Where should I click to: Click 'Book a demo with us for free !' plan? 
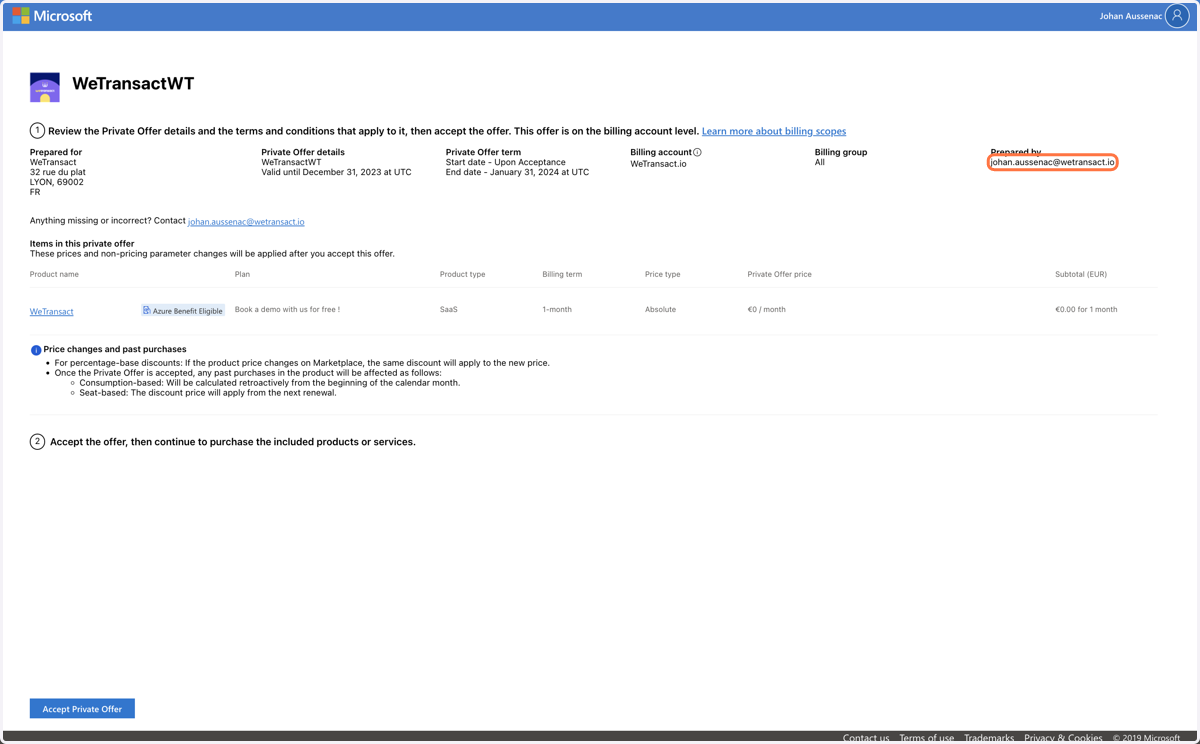(x=287, y=310)
